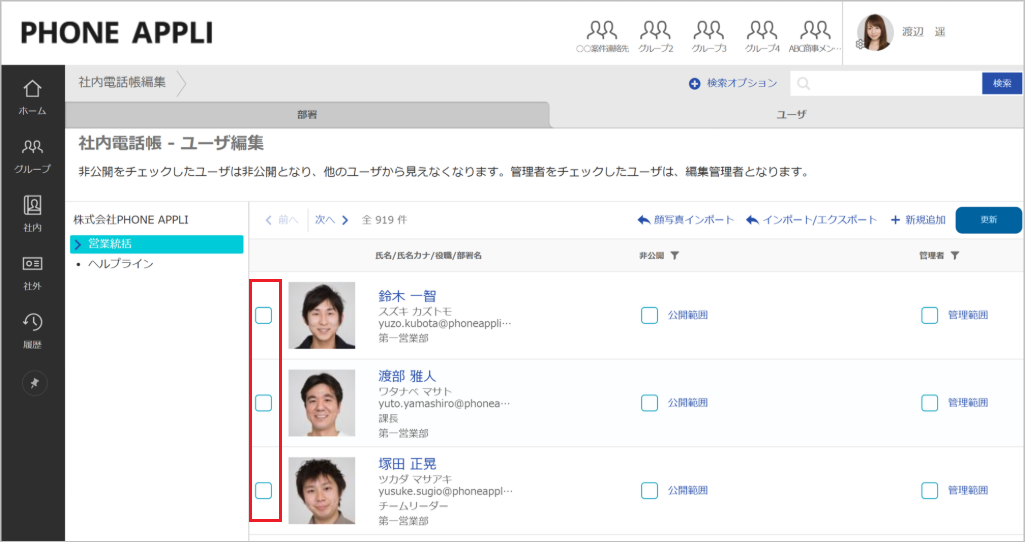Image resolution: width=1025 pixels, height=542 pixels.
Task: Open the グループ2 group icon in header
Action: (x=655, y=35)
